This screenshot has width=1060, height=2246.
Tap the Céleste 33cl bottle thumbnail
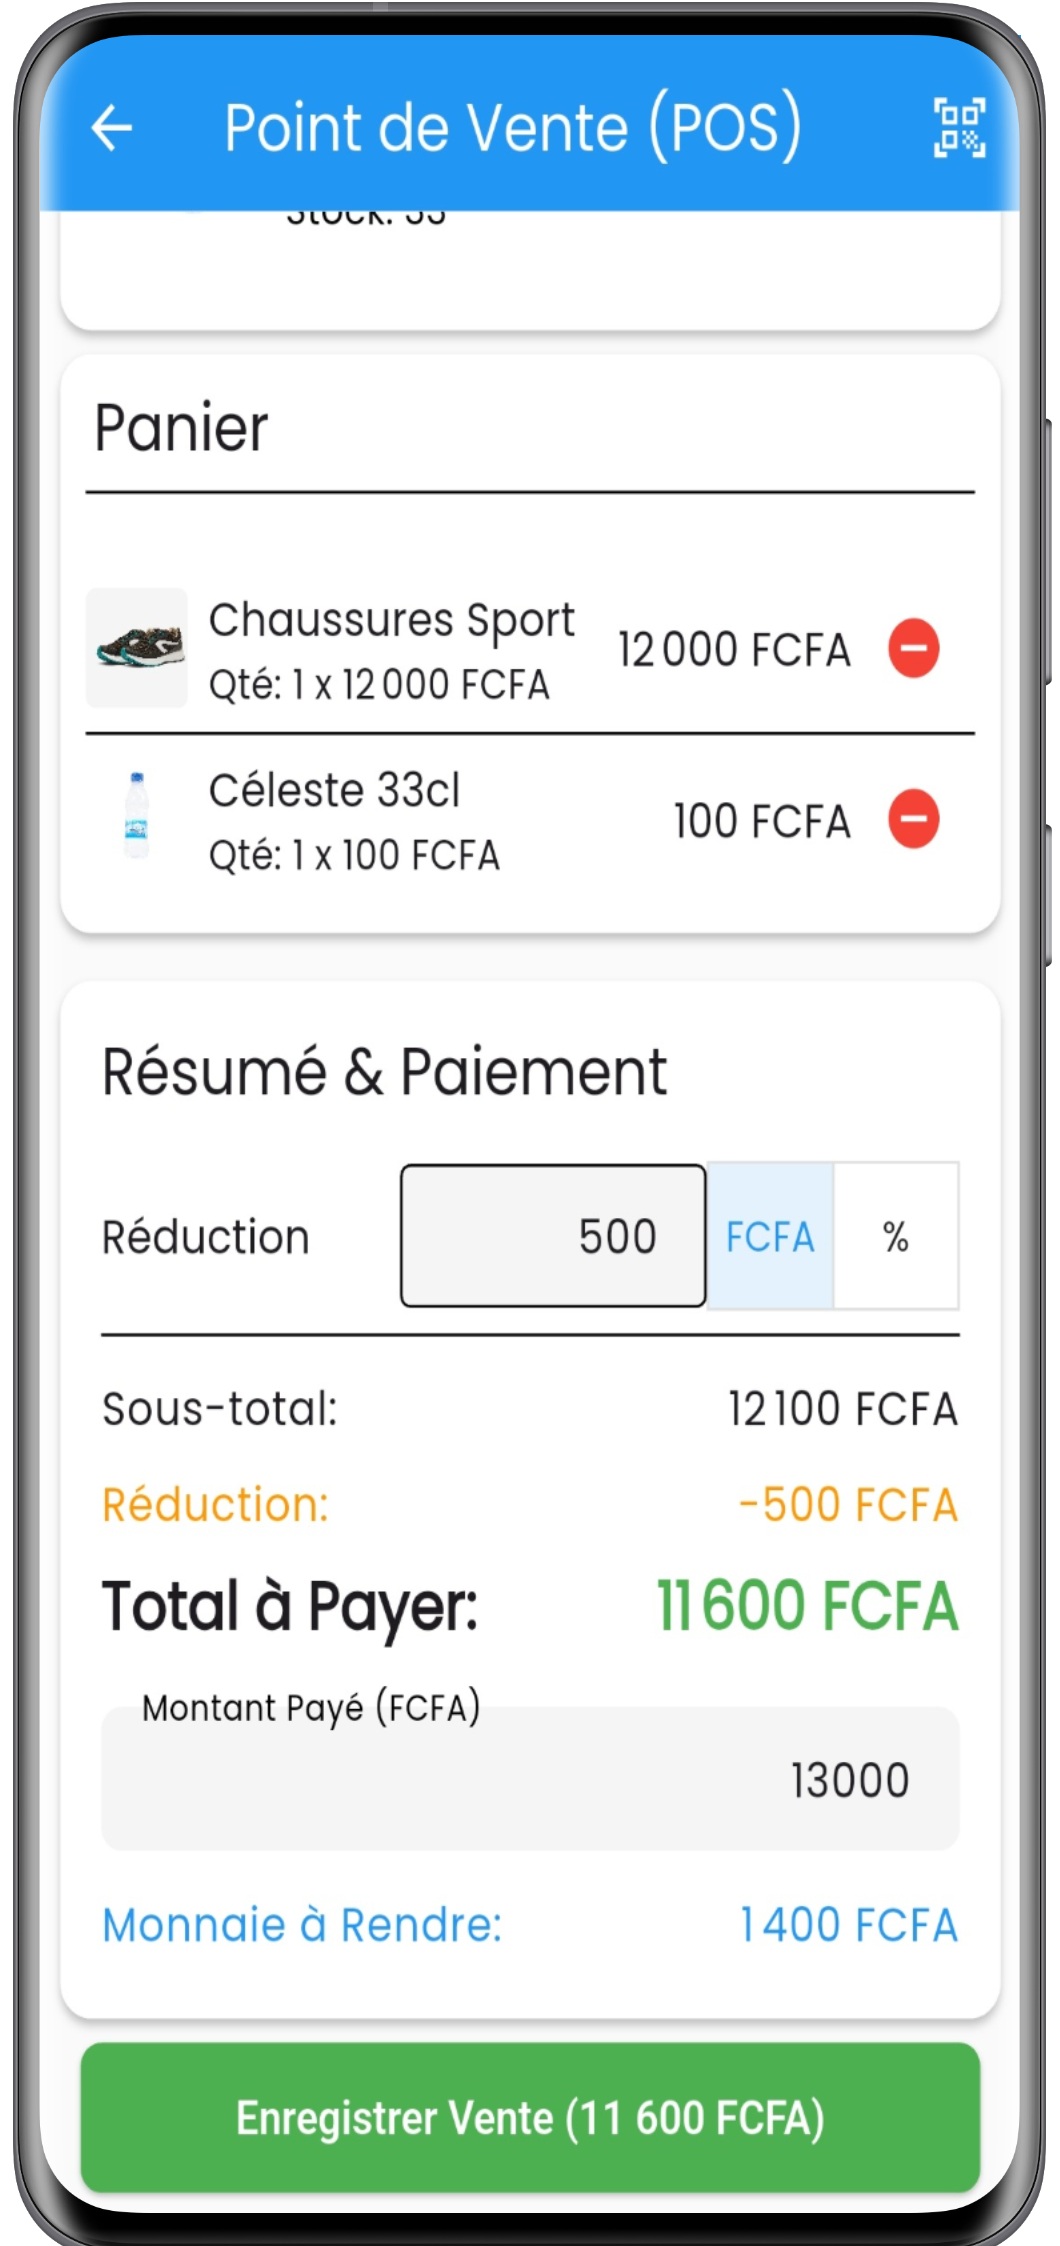[x=137, y=816]
